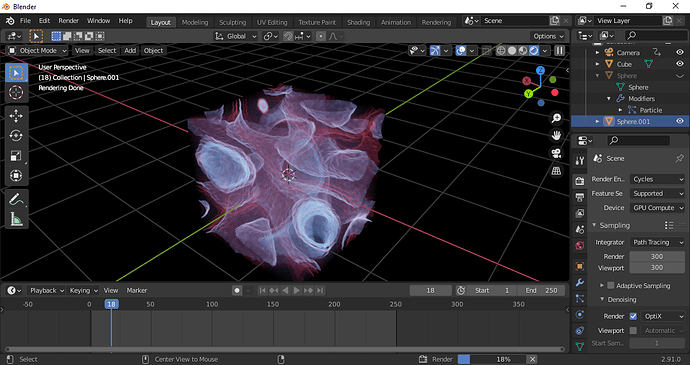The height and width of the screenshot is (365, 690).
Task: Switch to the Shading workspace tab
Action: [x=358, y=22]
